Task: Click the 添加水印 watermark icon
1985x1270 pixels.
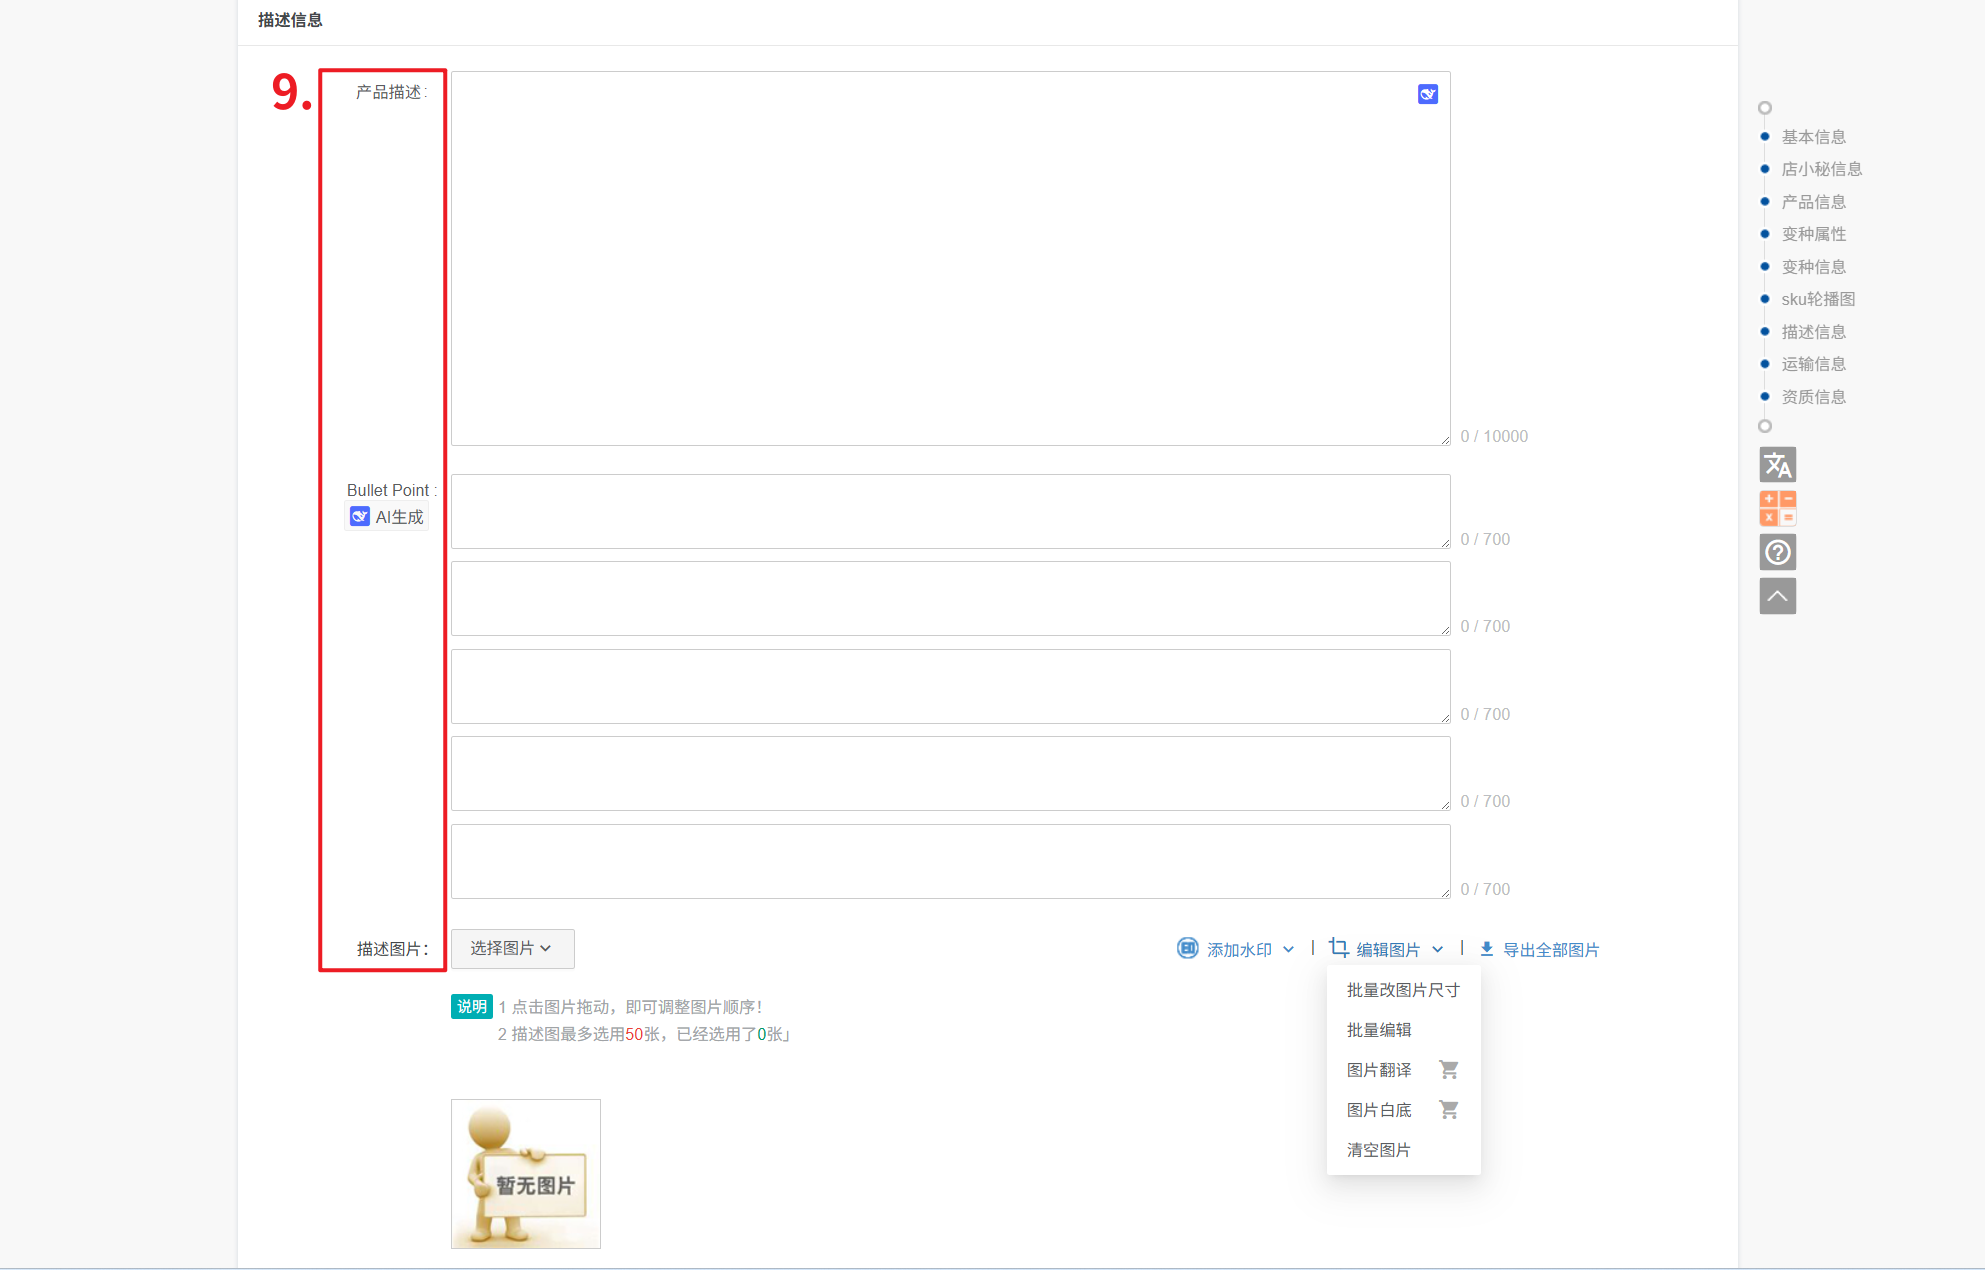Action: tap(1187, 949)
